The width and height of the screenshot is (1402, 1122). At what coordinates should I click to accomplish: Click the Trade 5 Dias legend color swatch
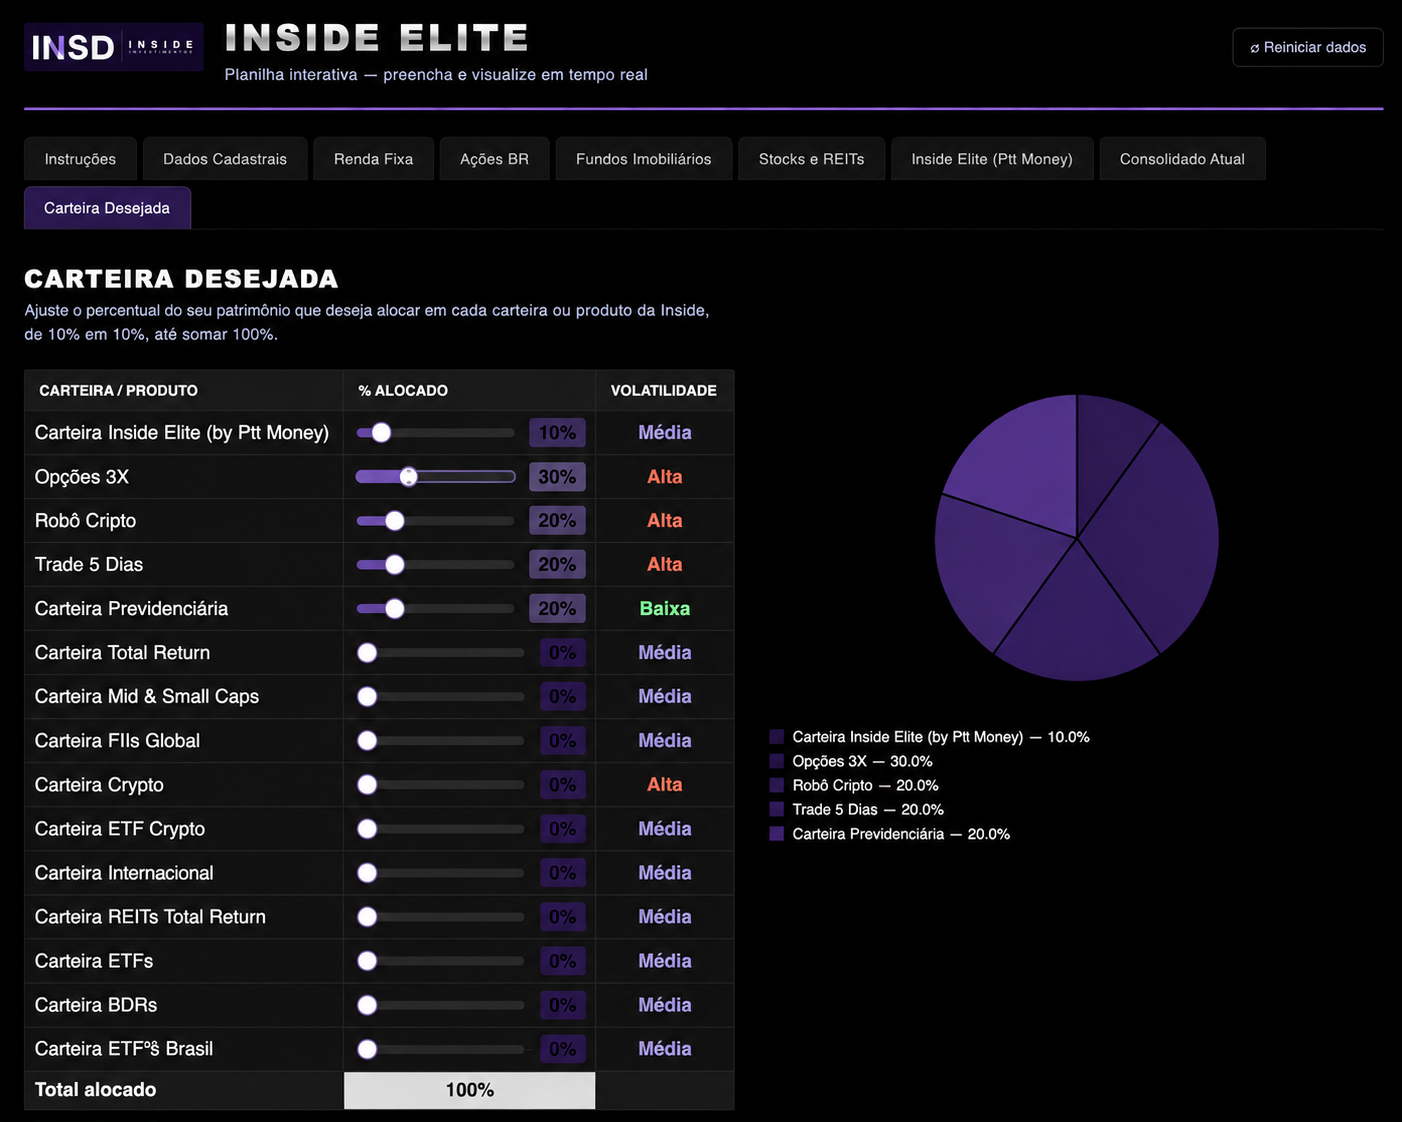click(x=777, y=810)
